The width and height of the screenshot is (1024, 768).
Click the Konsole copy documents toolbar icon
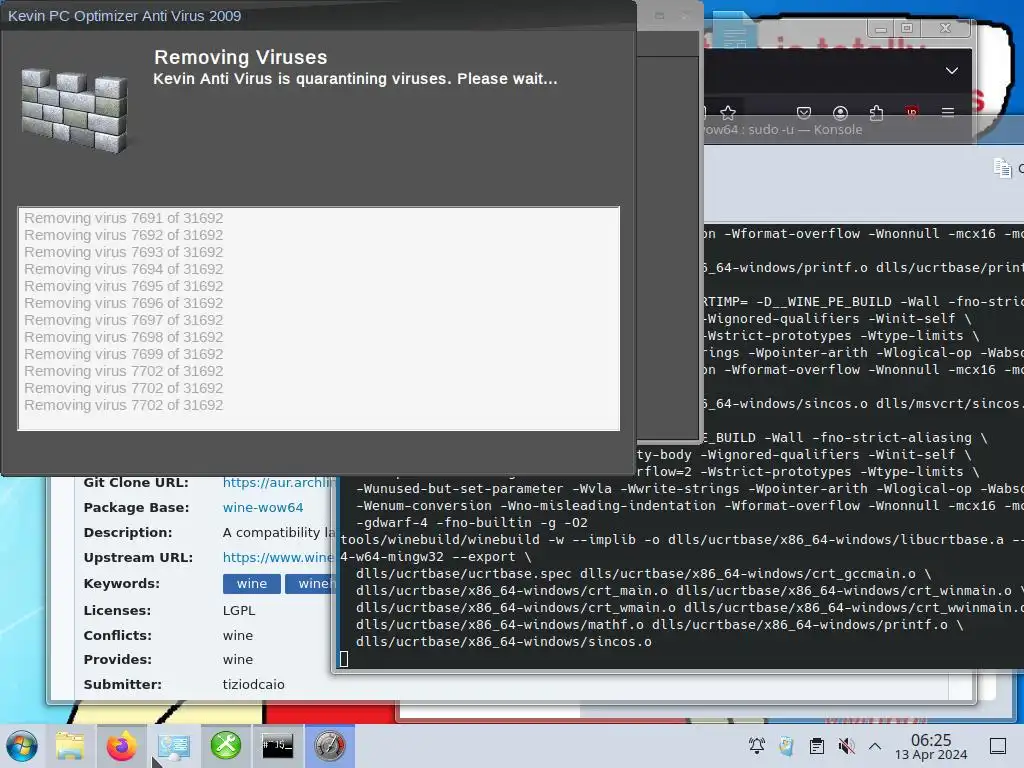(x=1002, y=168)
